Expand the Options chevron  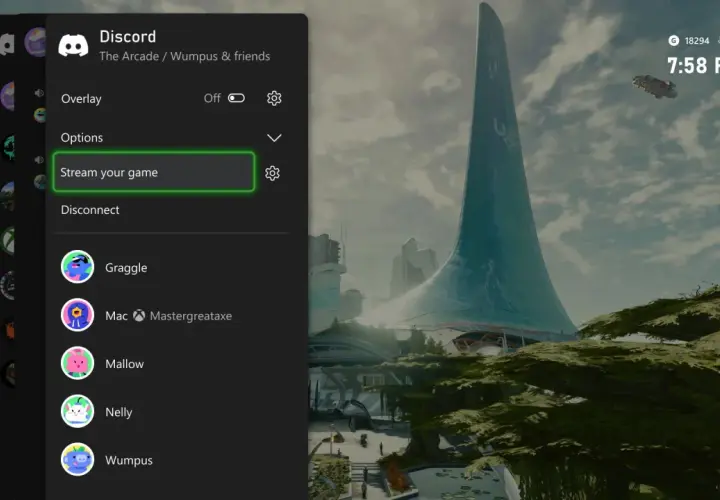pos(274,138)
